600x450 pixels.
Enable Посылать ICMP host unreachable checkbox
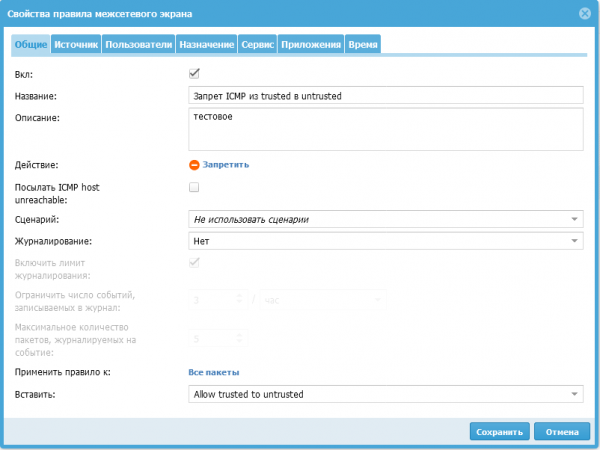coord(195,187)
